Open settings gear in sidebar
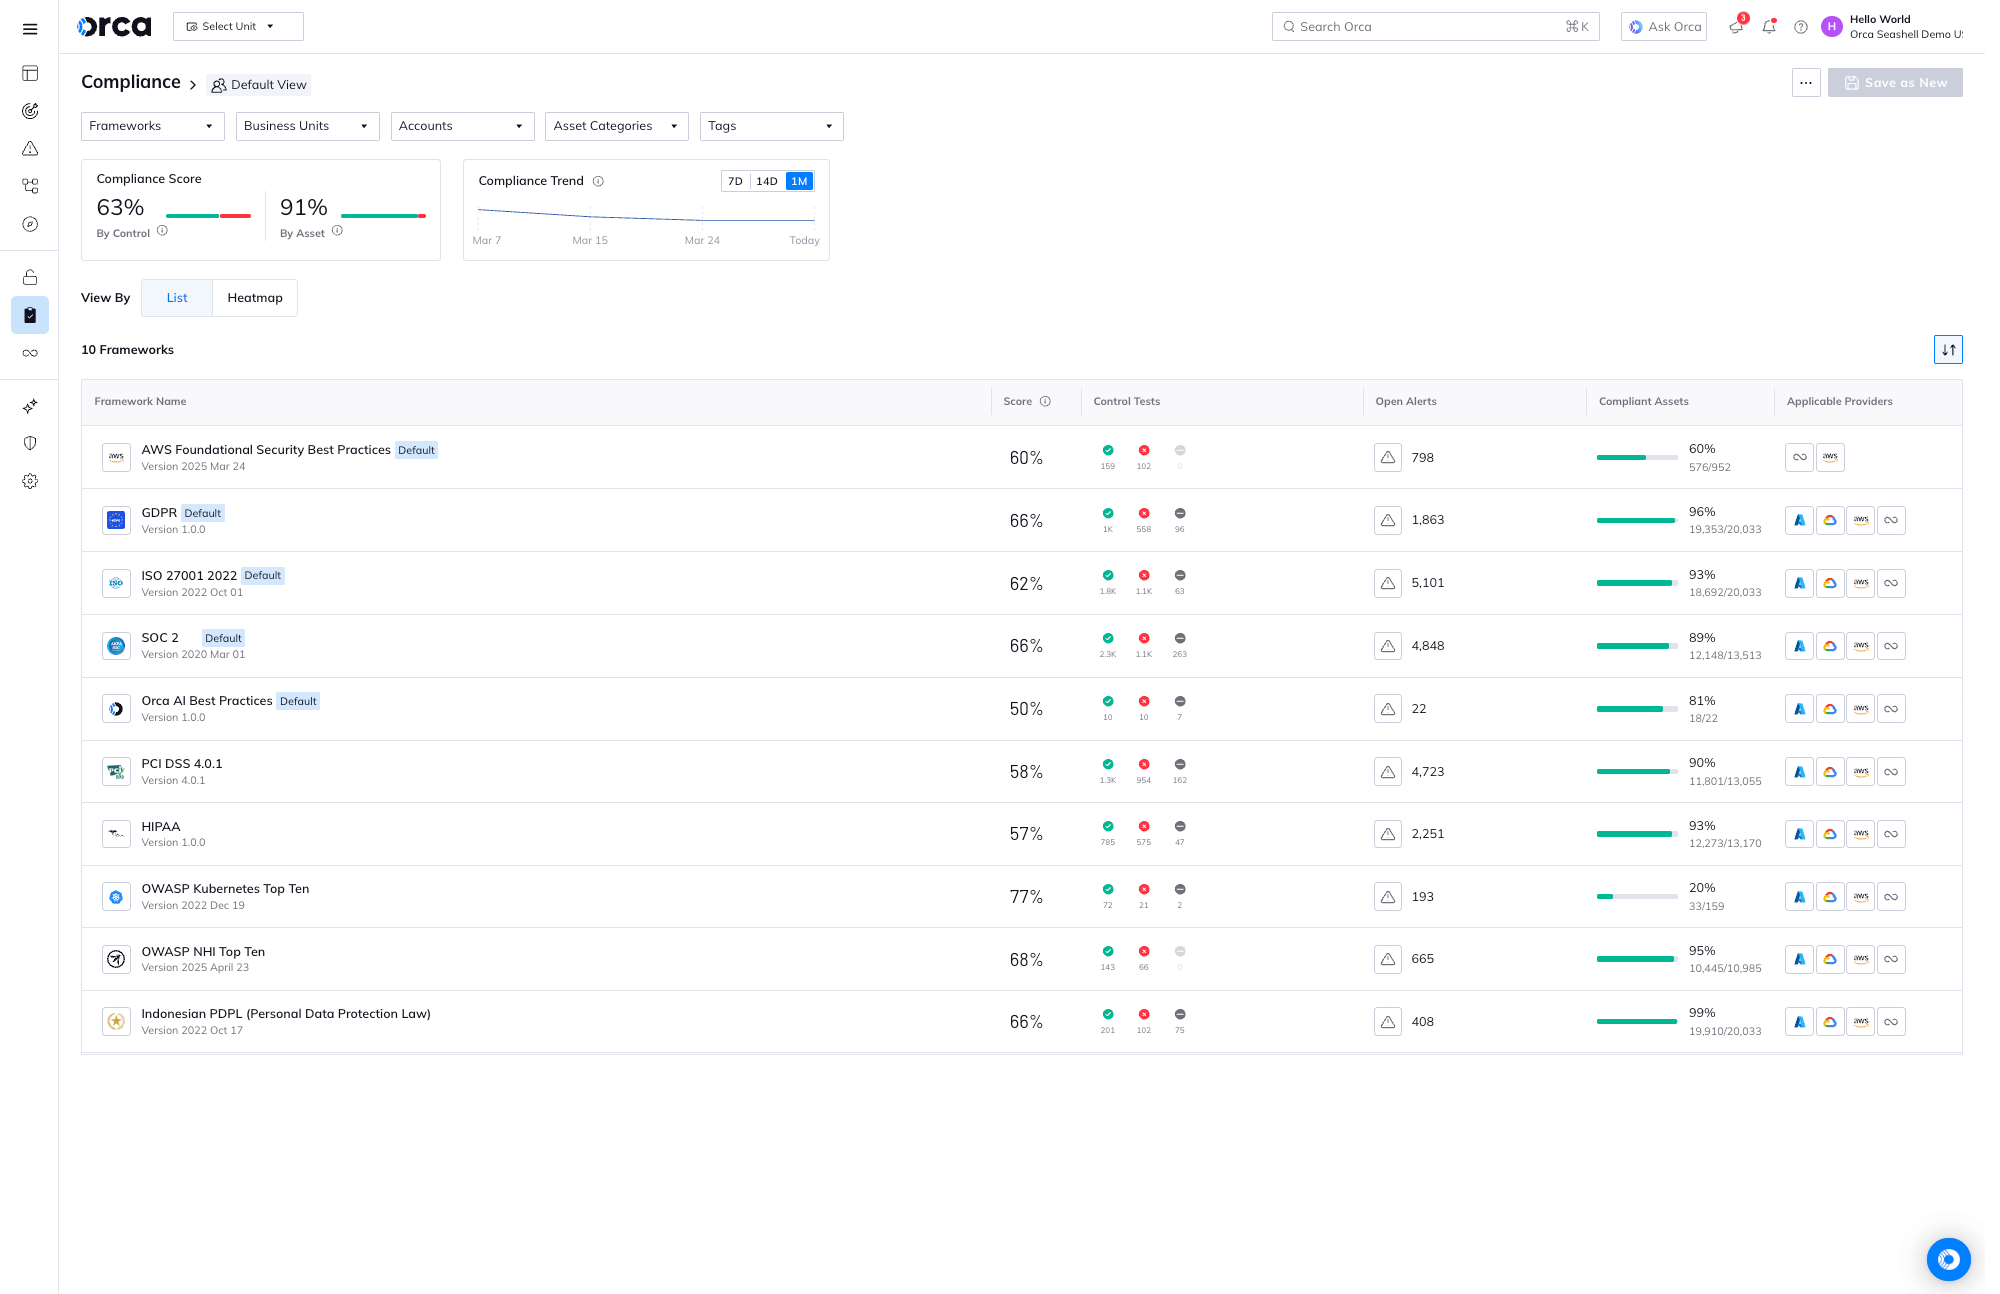The width and height of the screenshot is (2000, 1294). click(x=30, y=481)
